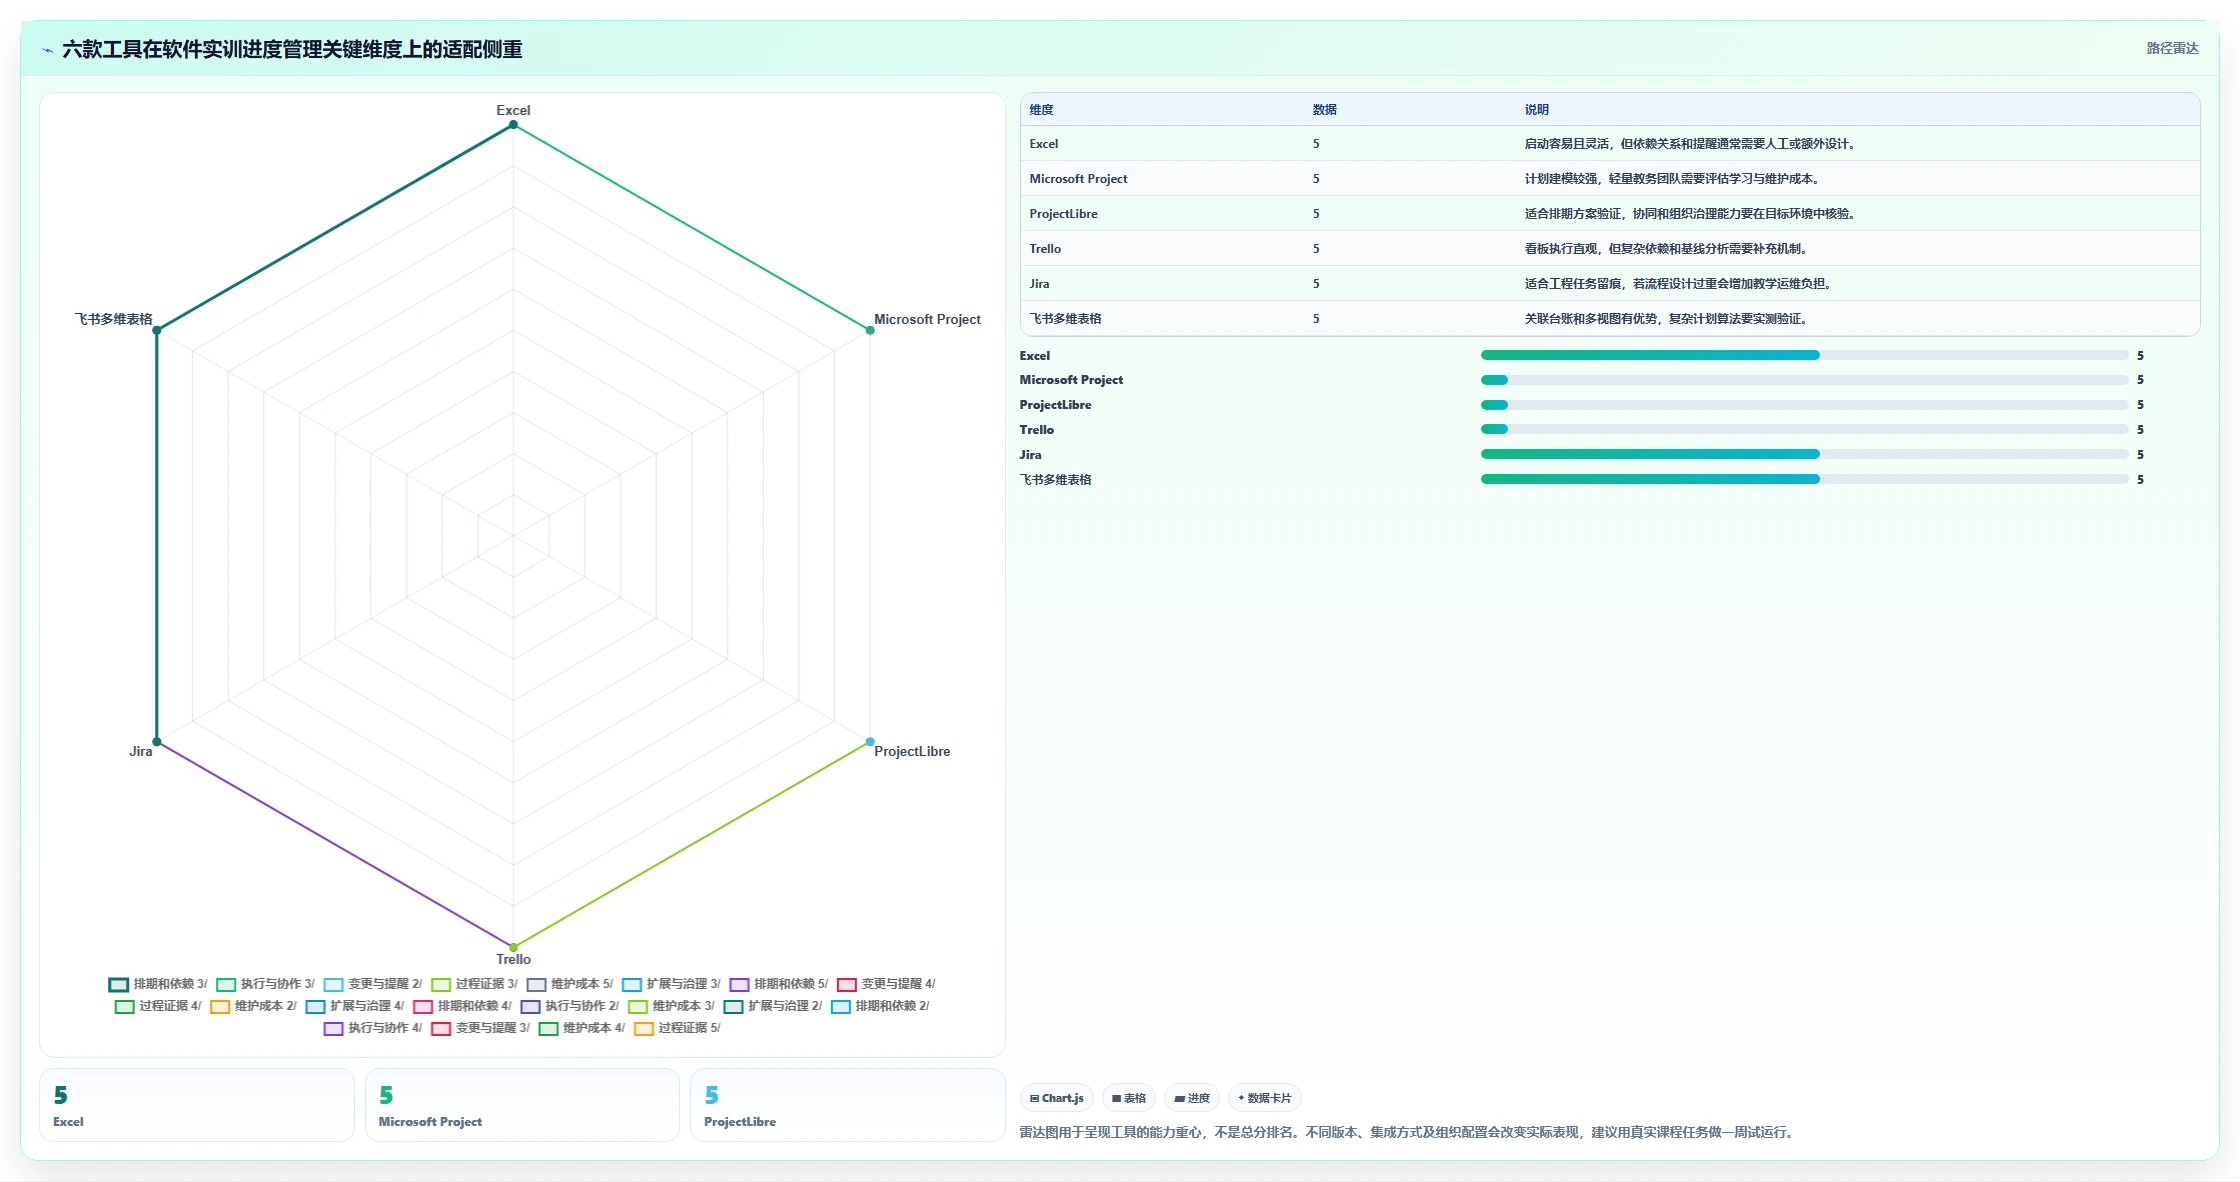Toggle legend item 维护成本 2/
Viewport: 2240px width, 1182px height.
click(253, 1006)
